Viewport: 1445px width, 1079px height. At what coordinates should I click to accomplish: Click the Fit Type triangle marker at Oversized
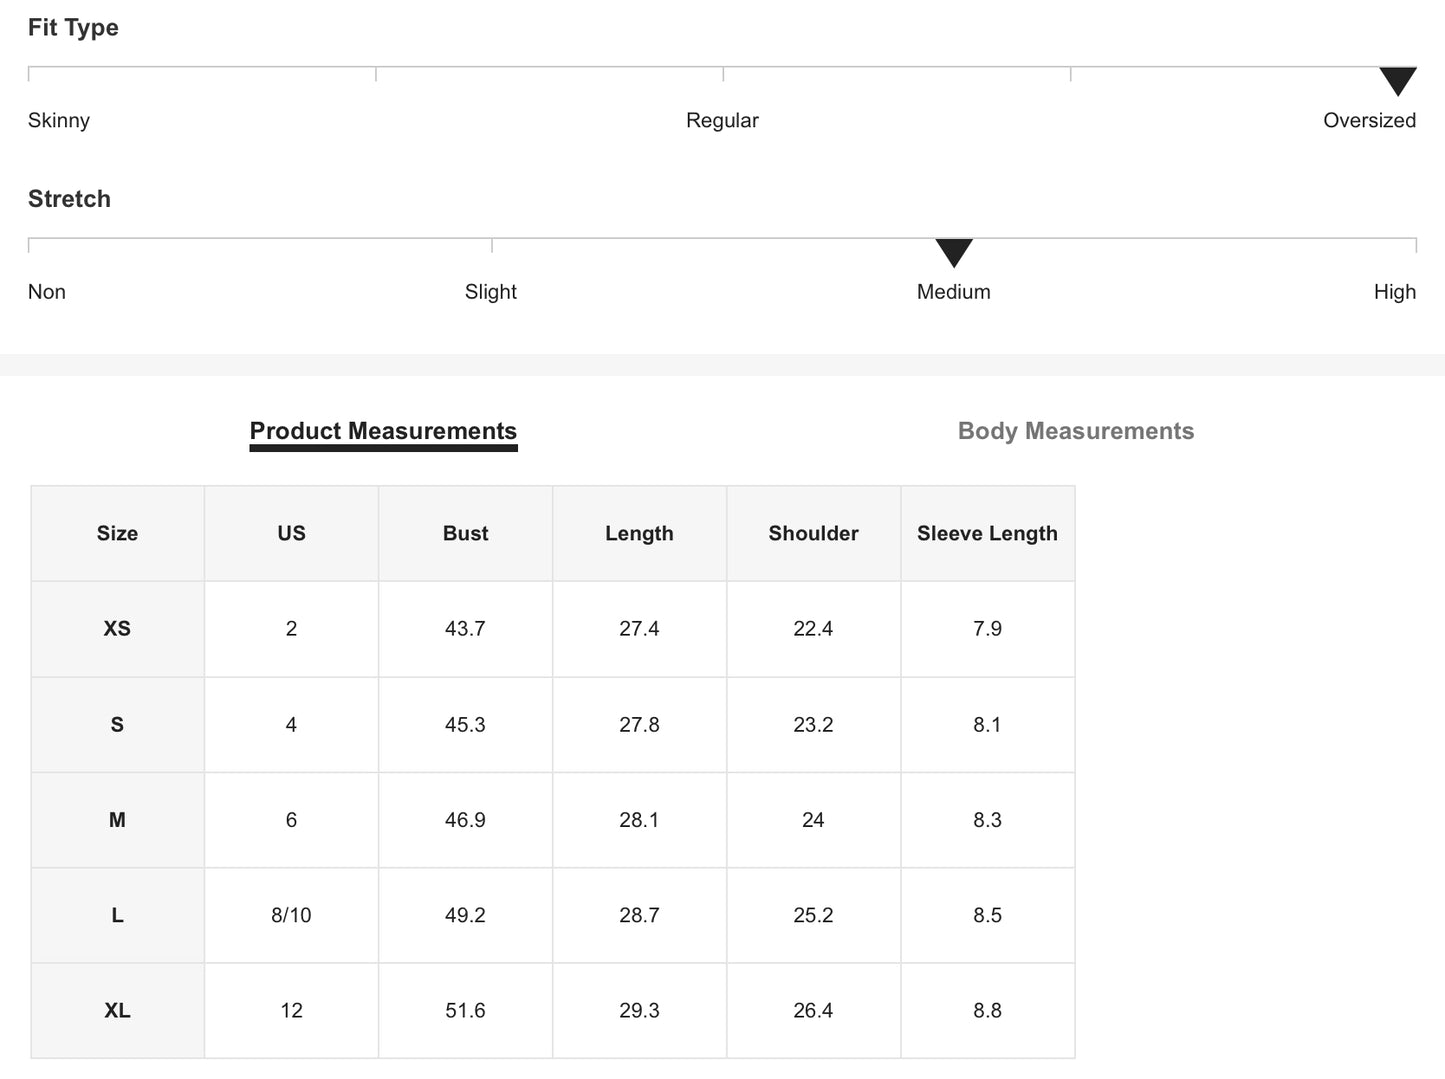(1397, 81)
